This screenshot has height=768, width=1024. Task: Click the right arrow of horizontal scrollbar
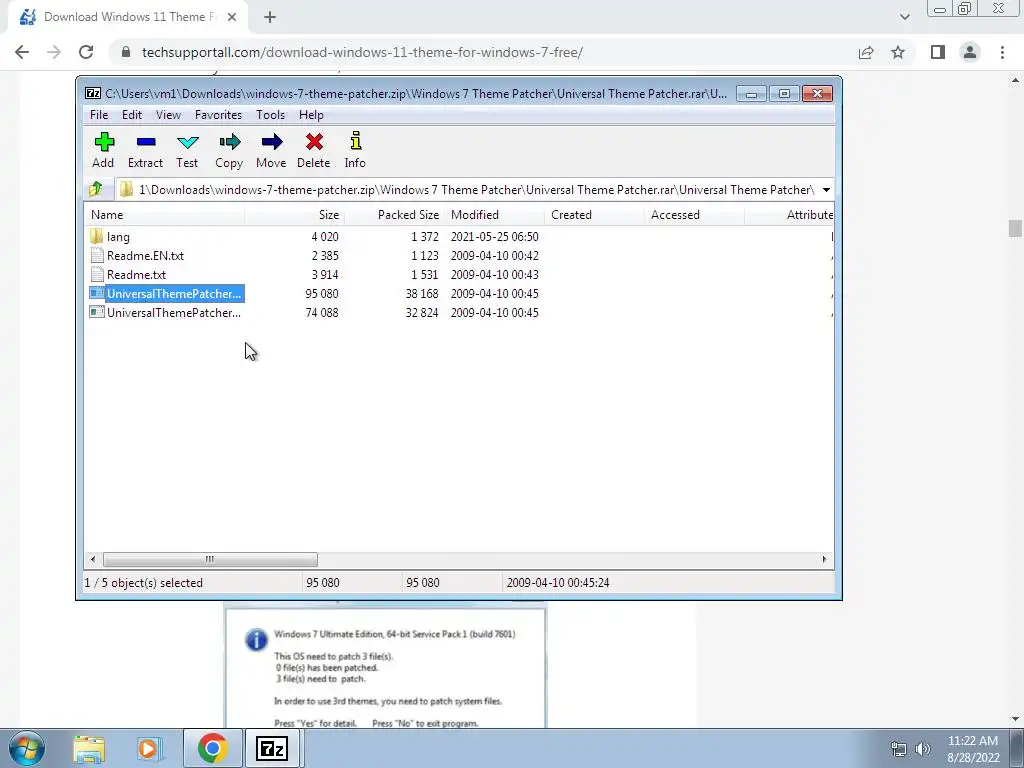pyautogui.click(x=824, y=560)
